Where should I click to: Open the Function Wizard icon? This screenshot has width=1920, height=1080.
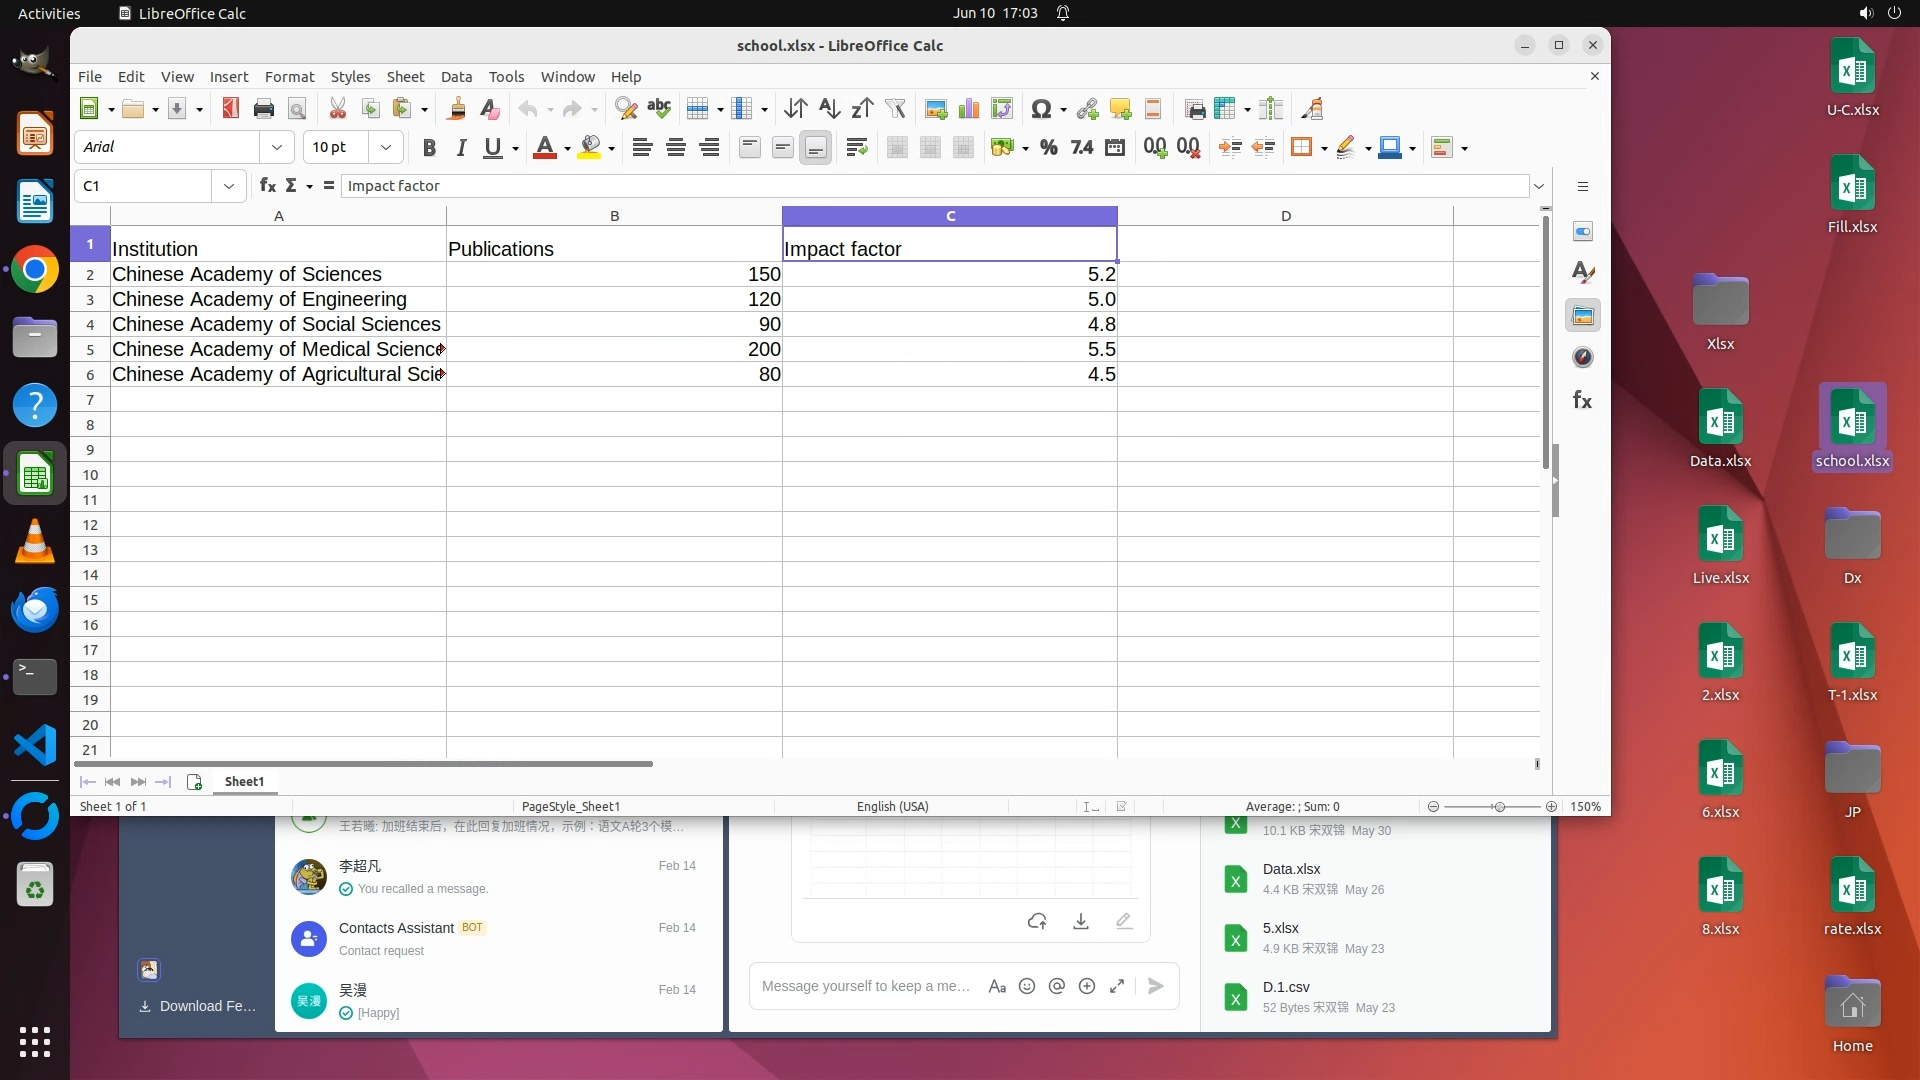[267, 186]
